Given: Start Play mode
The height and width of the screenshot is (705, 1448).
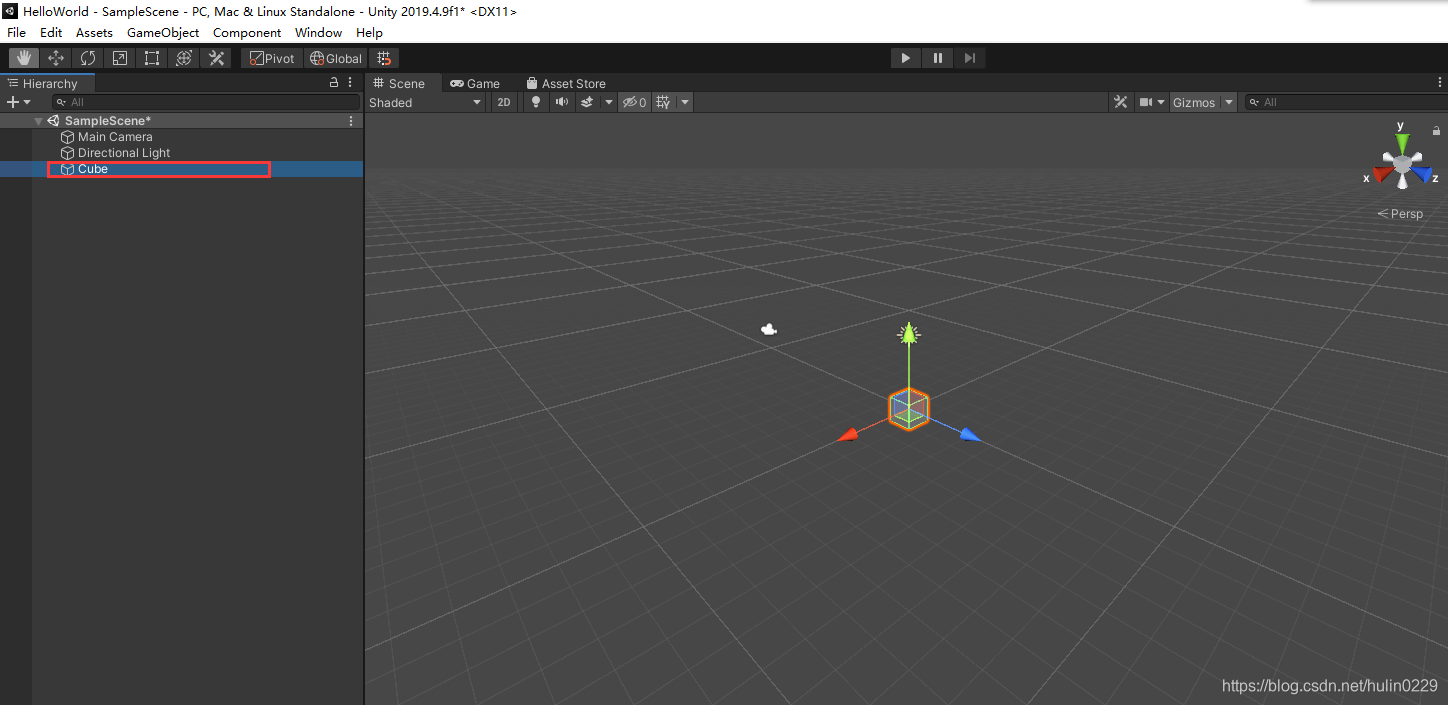Looking at the screenshot, I should coord(906,58).
